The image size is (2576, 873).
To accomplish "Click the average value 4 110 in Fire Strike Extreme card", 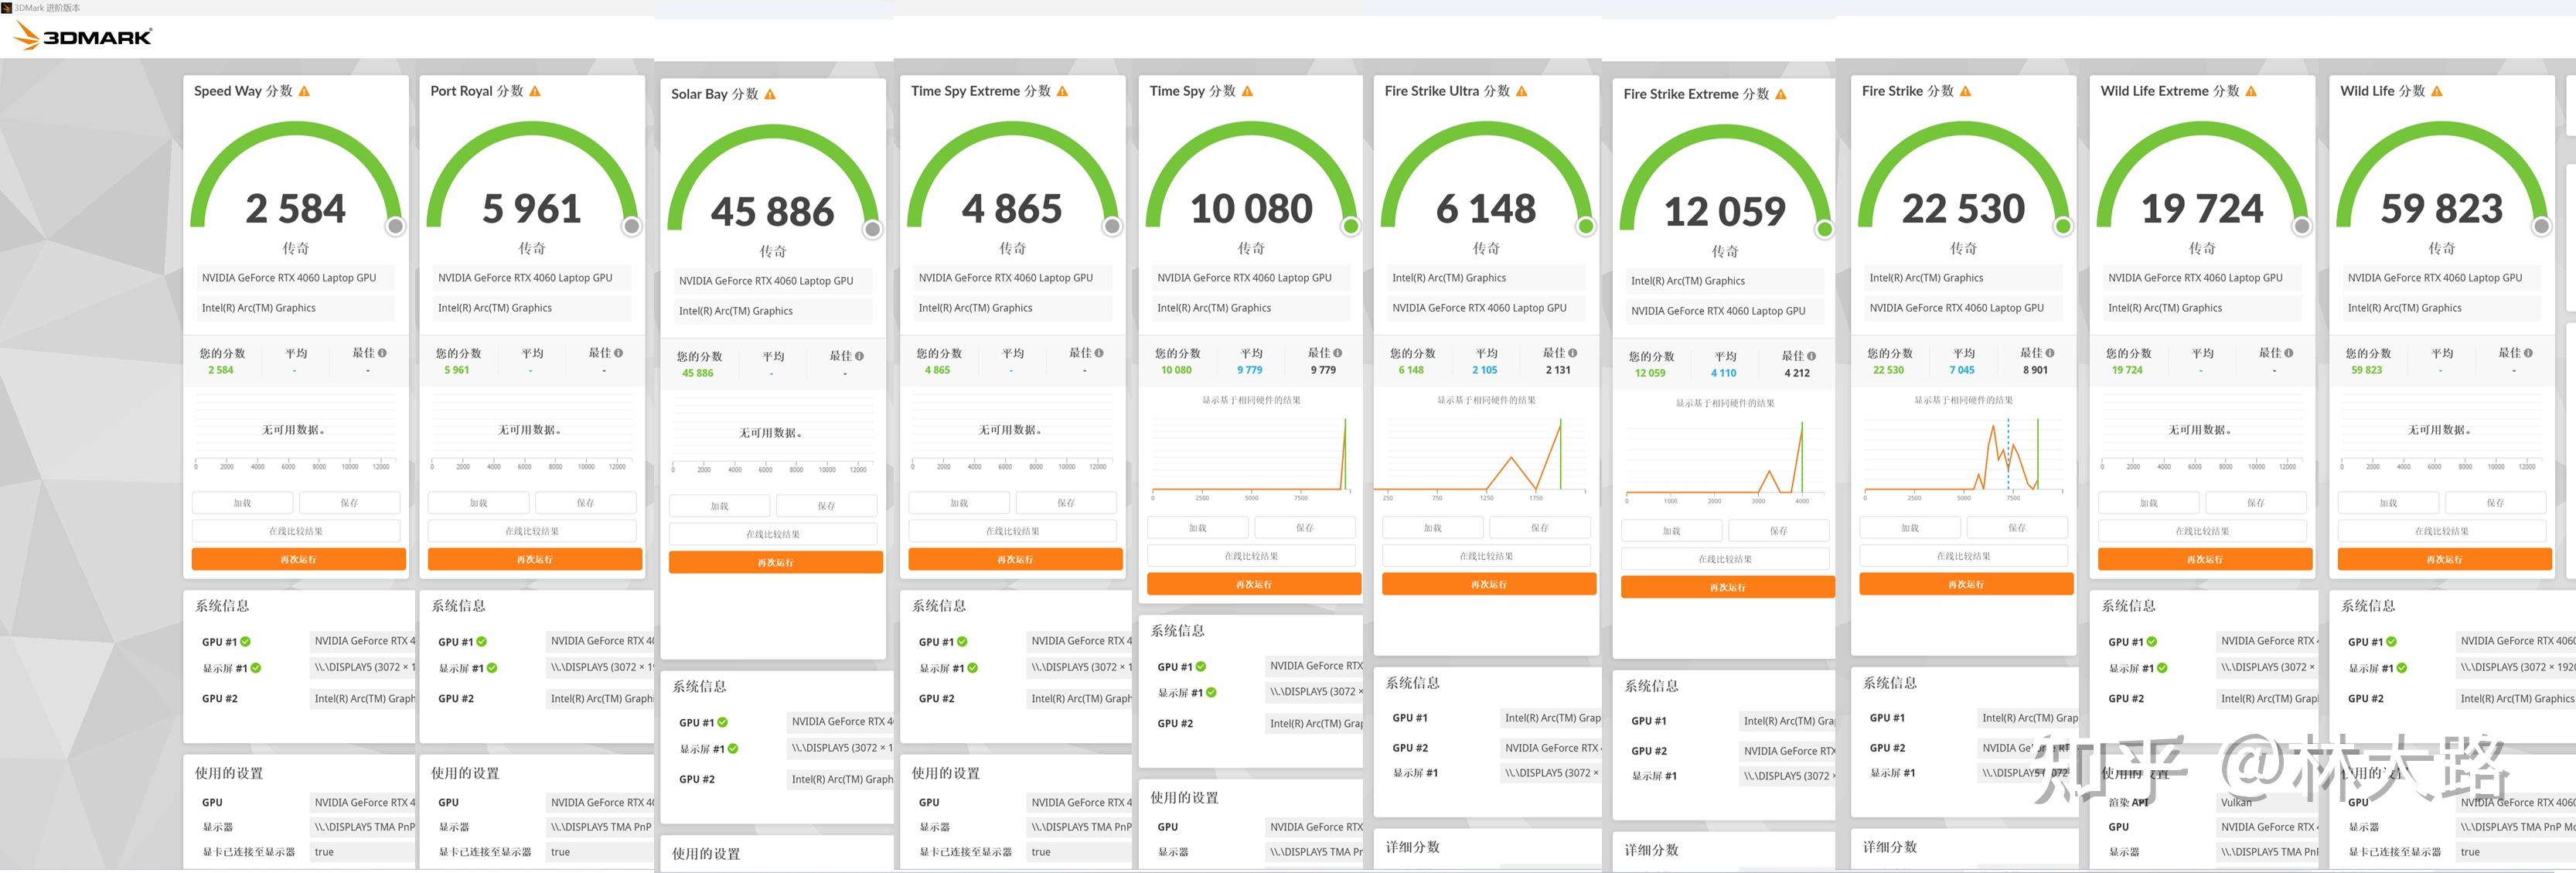I will (1724, 373).
